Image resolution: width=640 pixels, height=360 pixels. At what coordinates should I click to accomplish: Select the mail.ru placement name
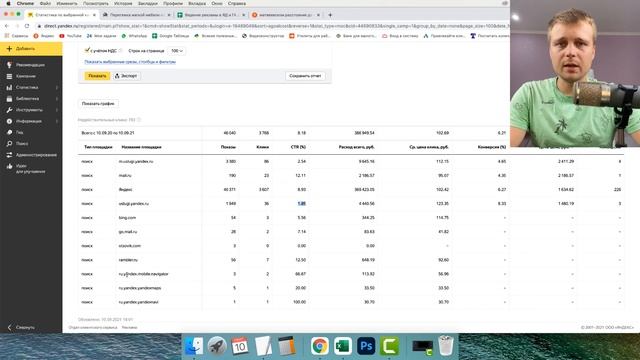(125, 176)
